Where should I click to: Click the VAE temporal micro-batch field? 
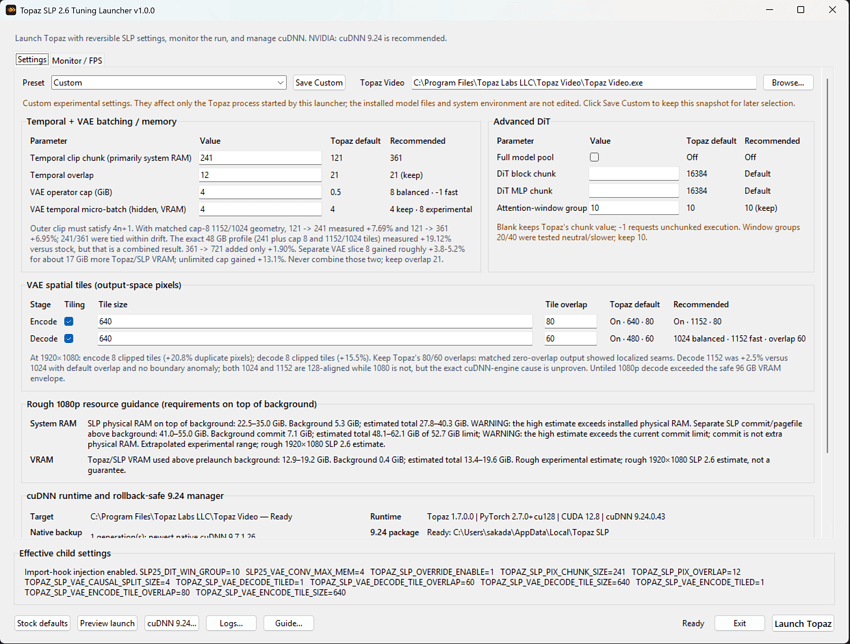260,209
